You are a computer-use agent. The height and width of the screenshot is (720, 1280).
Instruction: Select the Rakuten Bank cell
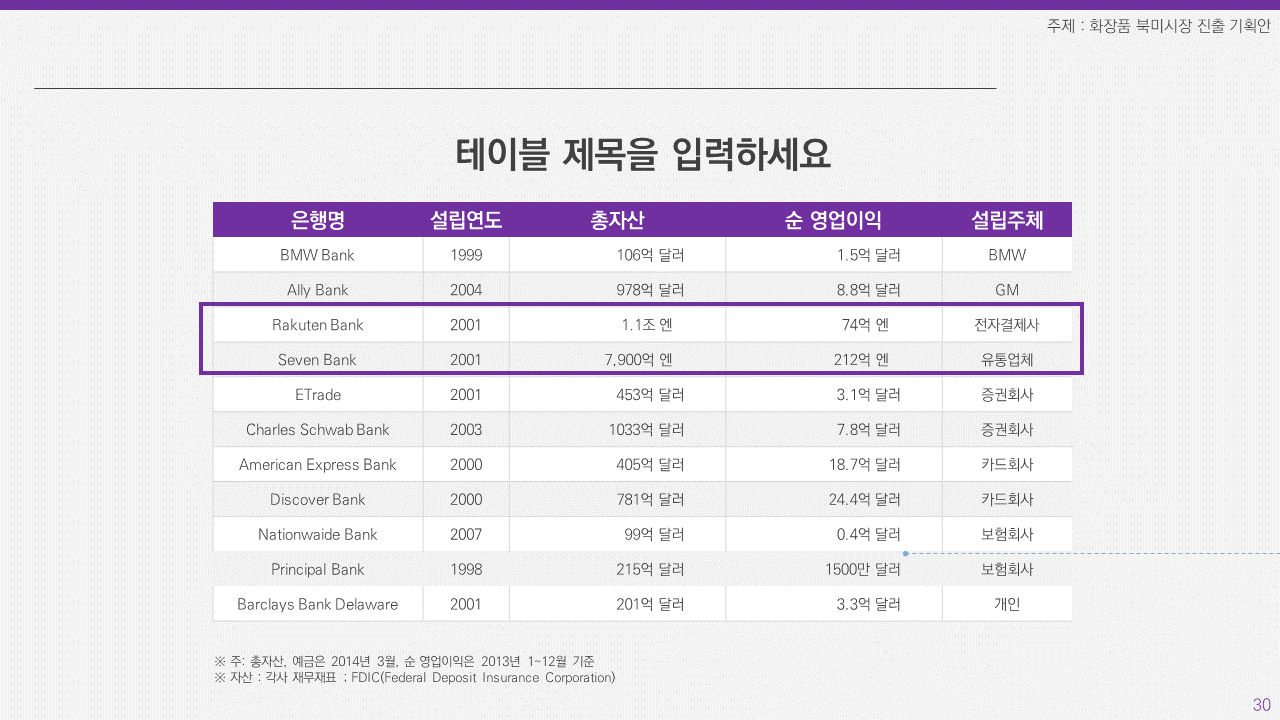[x=318, y=325]
